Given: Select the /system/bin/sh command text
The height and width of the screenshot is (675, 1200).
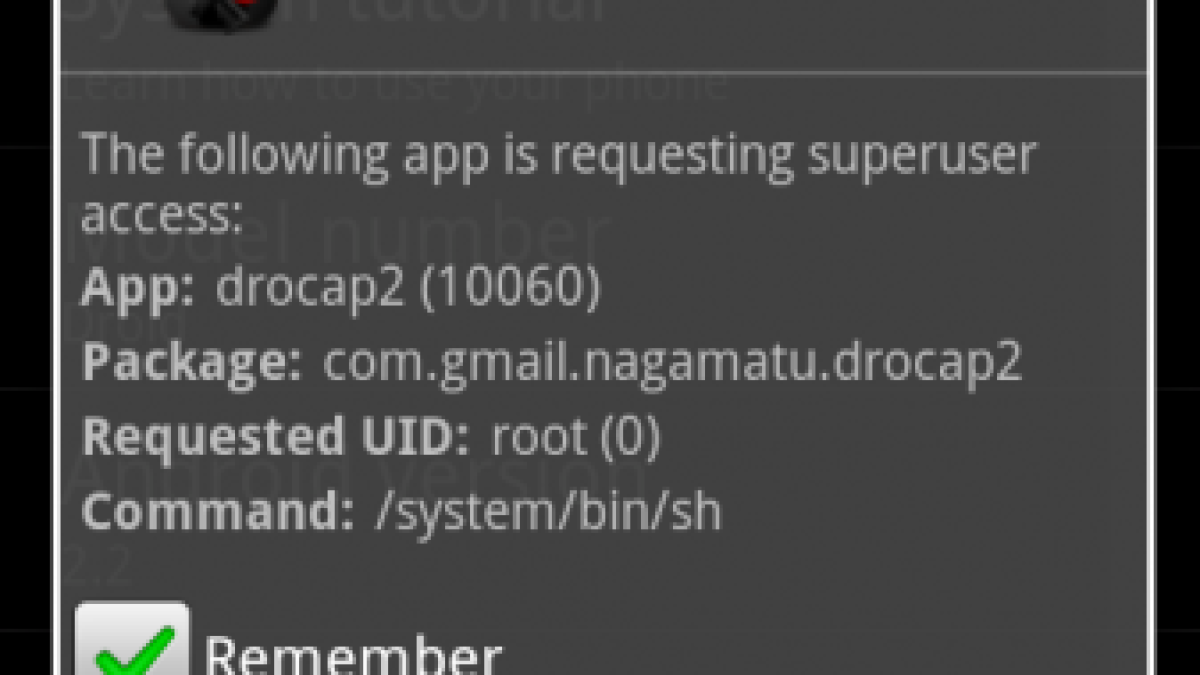Looking at the screenshot, I should [548, 511].
